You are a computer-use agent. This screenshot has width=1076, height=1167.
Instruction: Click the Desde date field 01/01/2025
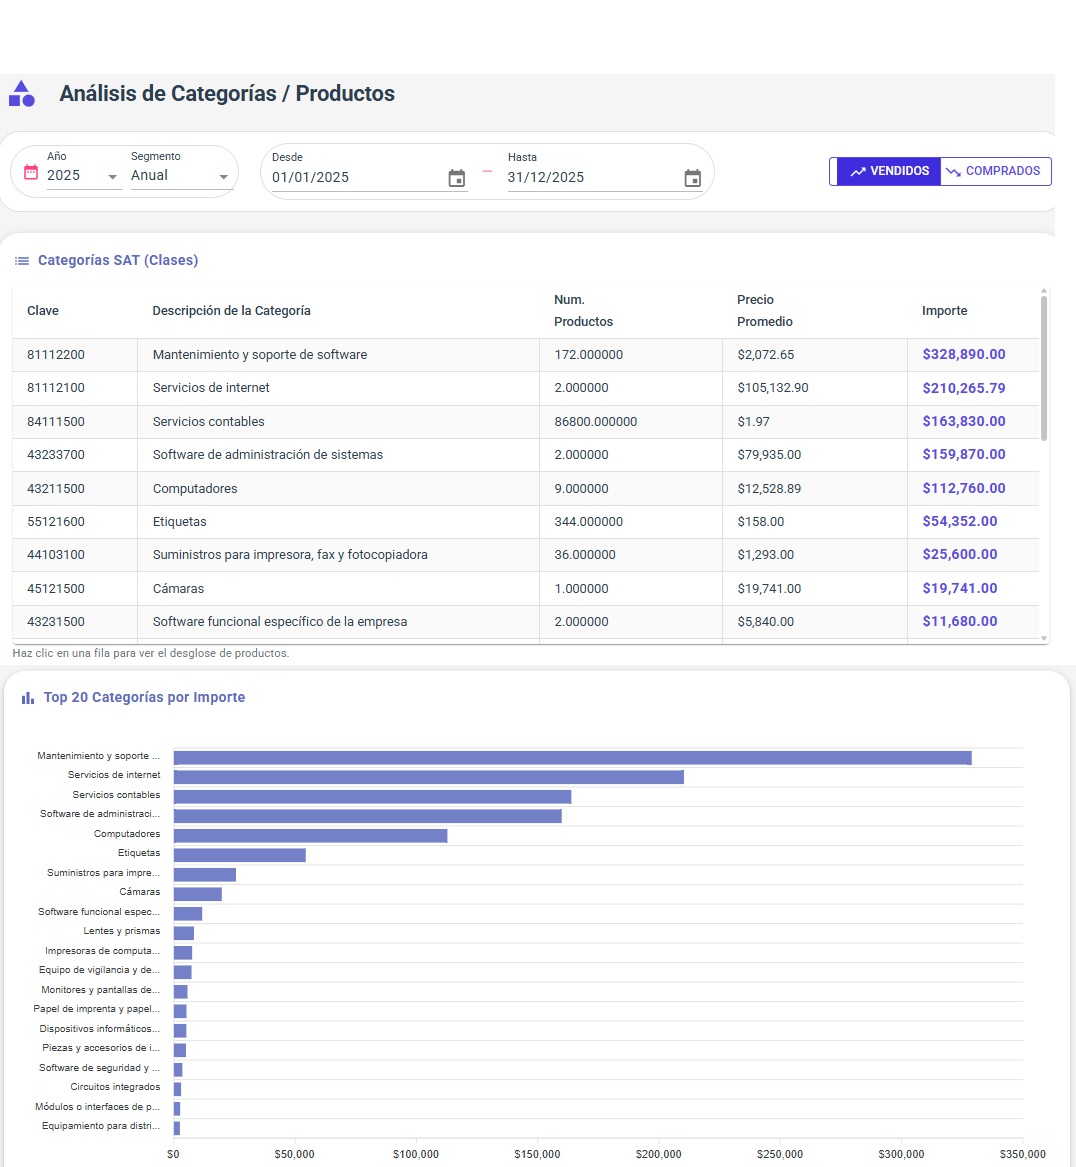coord(355,178)
